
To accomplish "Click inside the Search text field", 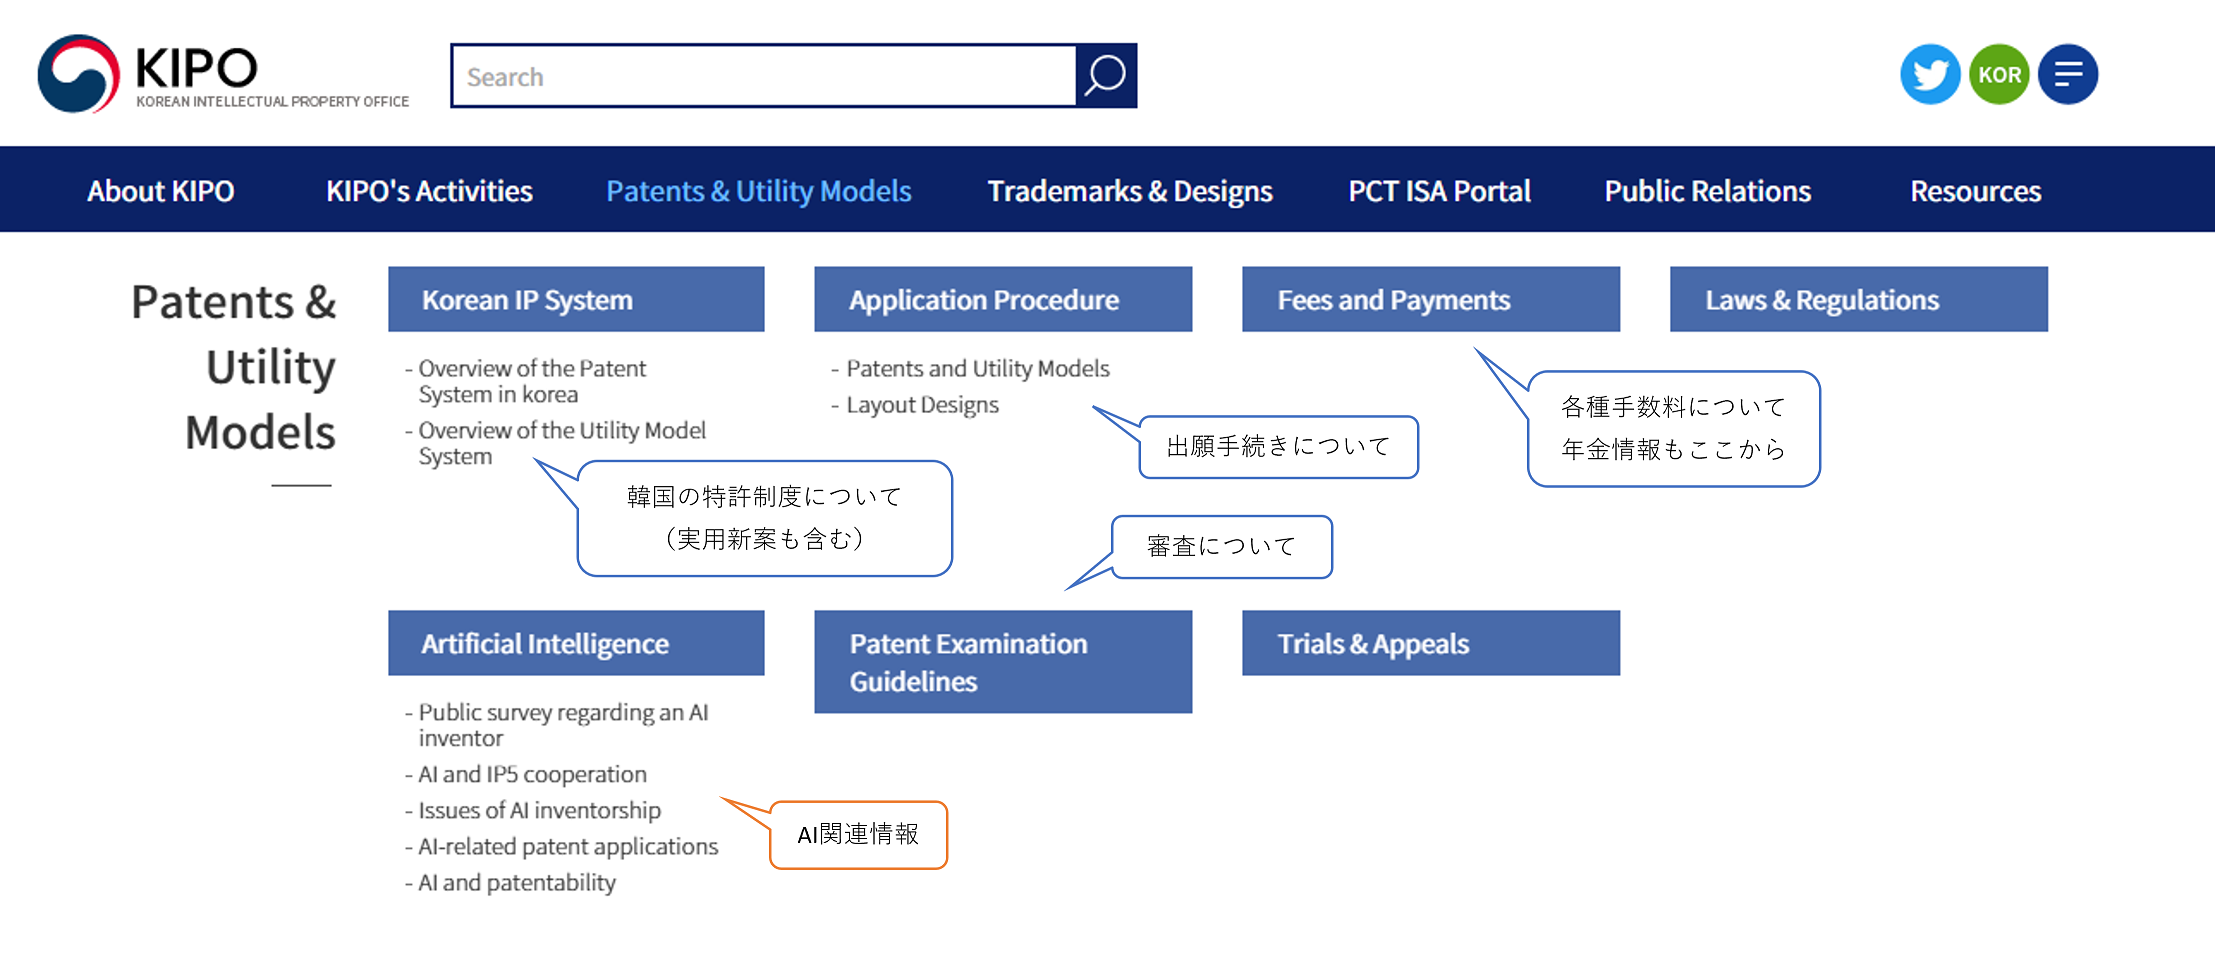I will click(764, 76).
